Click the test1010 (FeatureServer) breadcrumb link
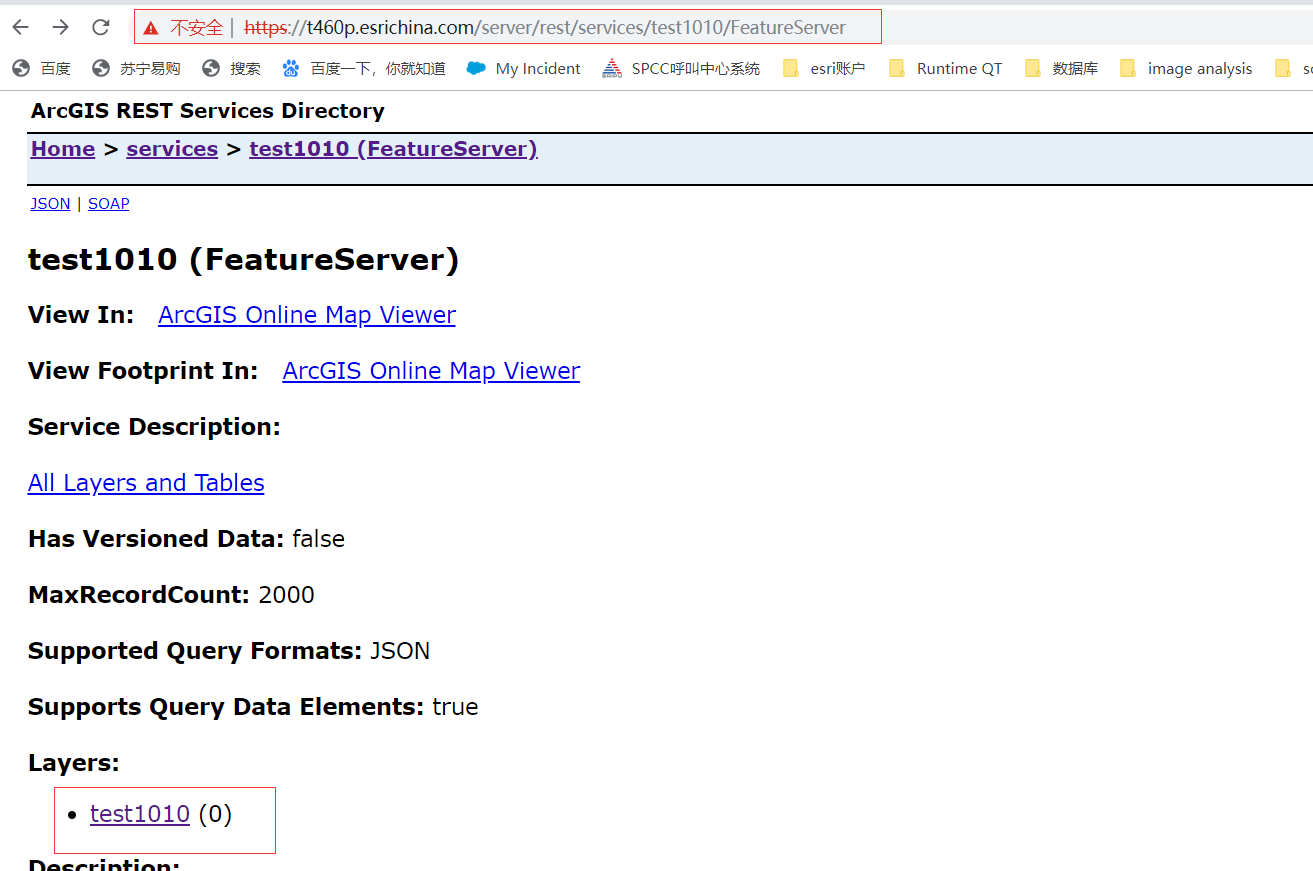1313x871 pixels. click(x=393, y=148)
